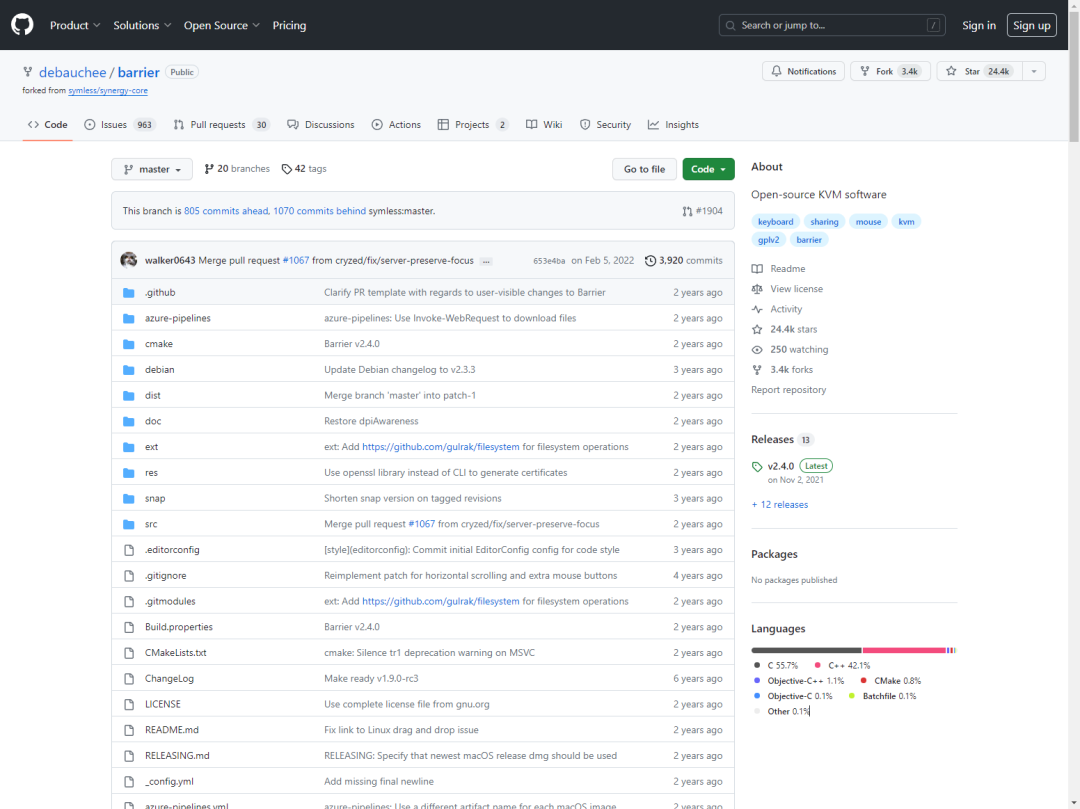Open the Pricing menu item
This screenshot has height=809, width=1080.
289,25
